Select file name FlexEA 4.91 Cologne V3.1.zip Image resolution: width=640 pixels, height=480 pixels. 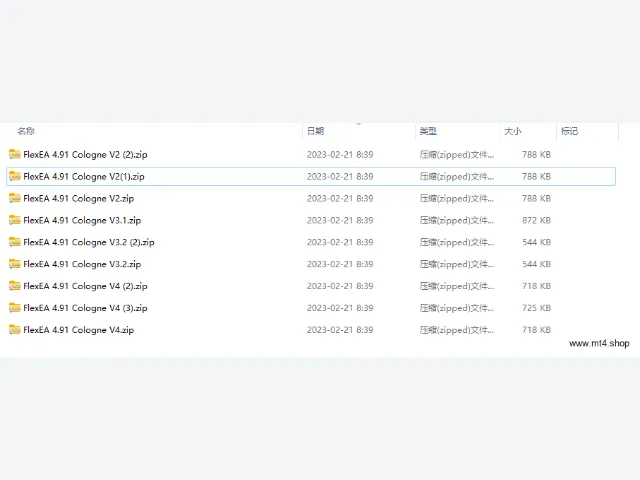tap(82, 220)
